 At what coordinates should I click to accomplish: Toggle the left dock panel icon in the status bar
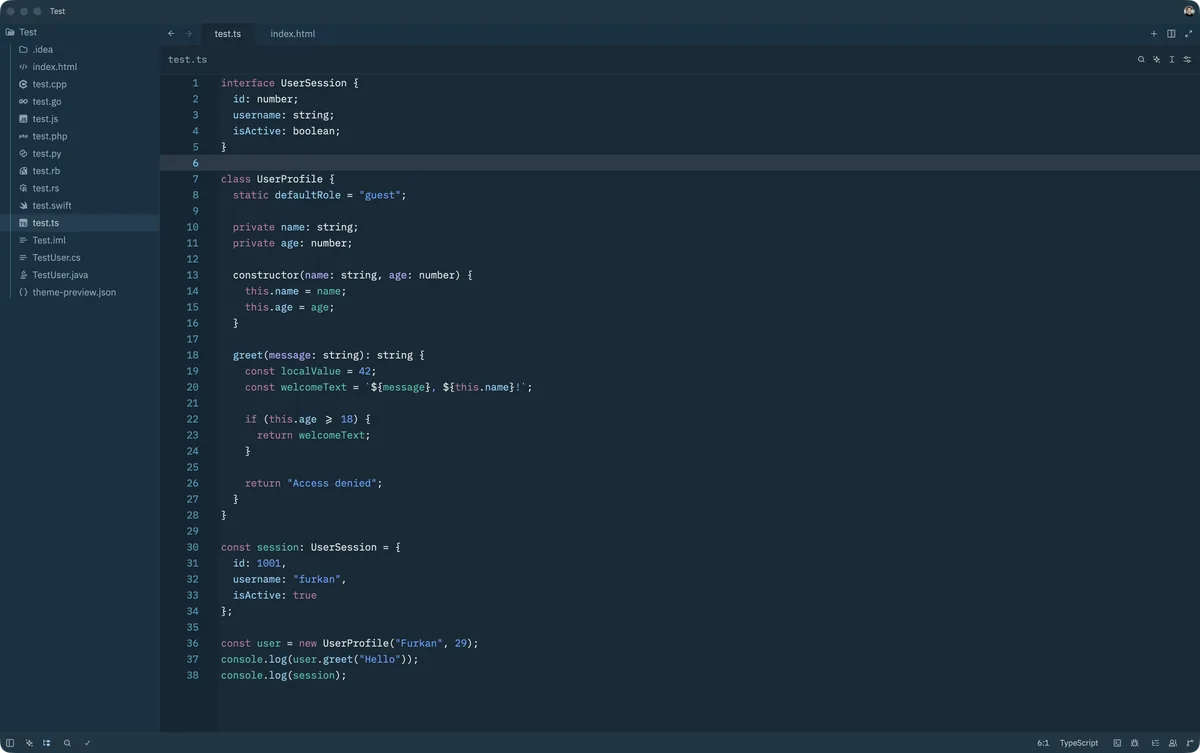pos(10,743)
